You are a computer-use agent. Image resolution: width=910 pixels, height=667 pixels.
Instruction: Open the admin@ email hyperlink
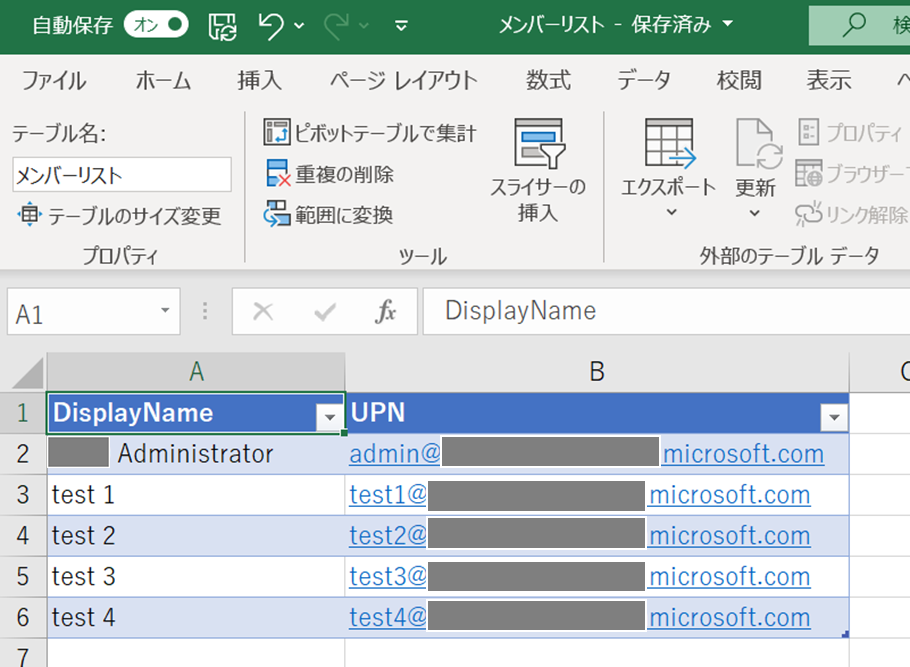pyautogui.click(x=395, y=454)
